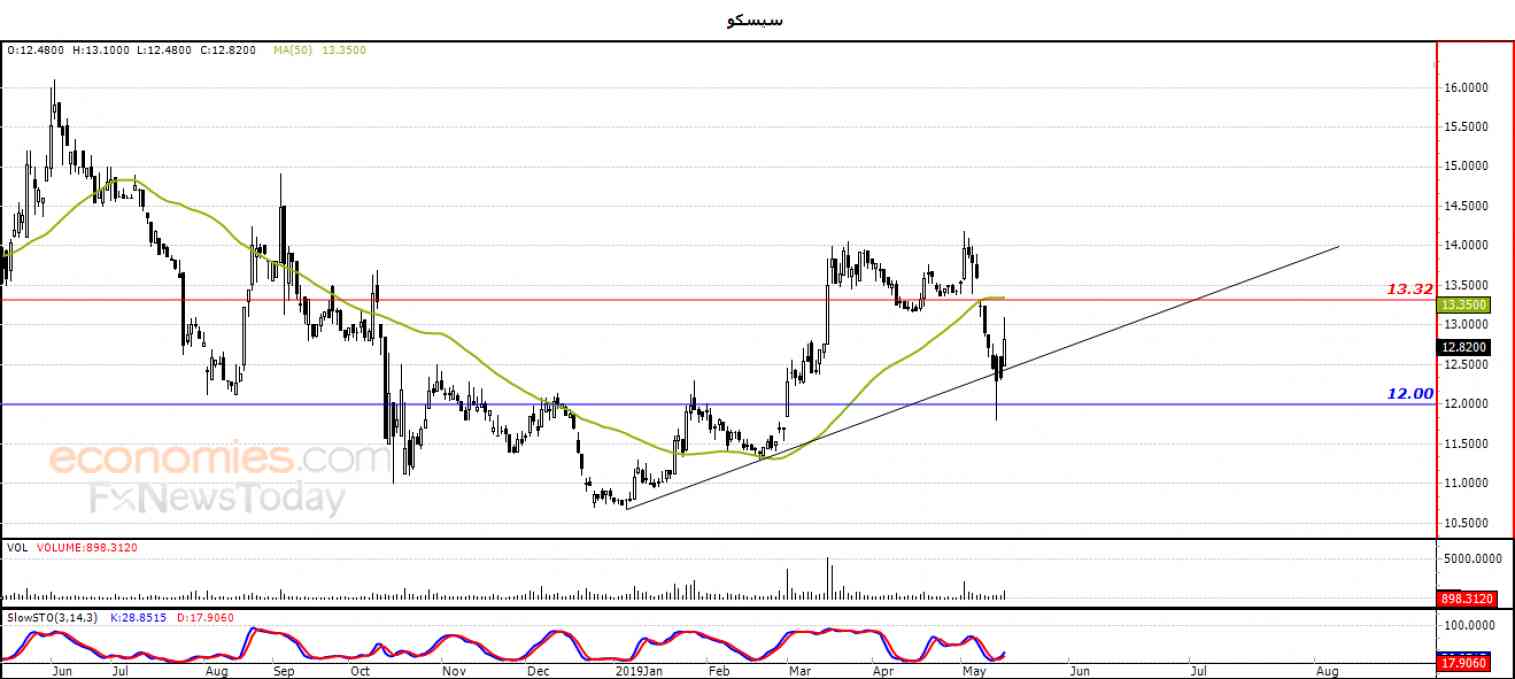Click the 13.0000 price axis label
Image resolution: width=1515 pixels, height=679 pixels.
pyautogui.click(x=1468, y=325)
